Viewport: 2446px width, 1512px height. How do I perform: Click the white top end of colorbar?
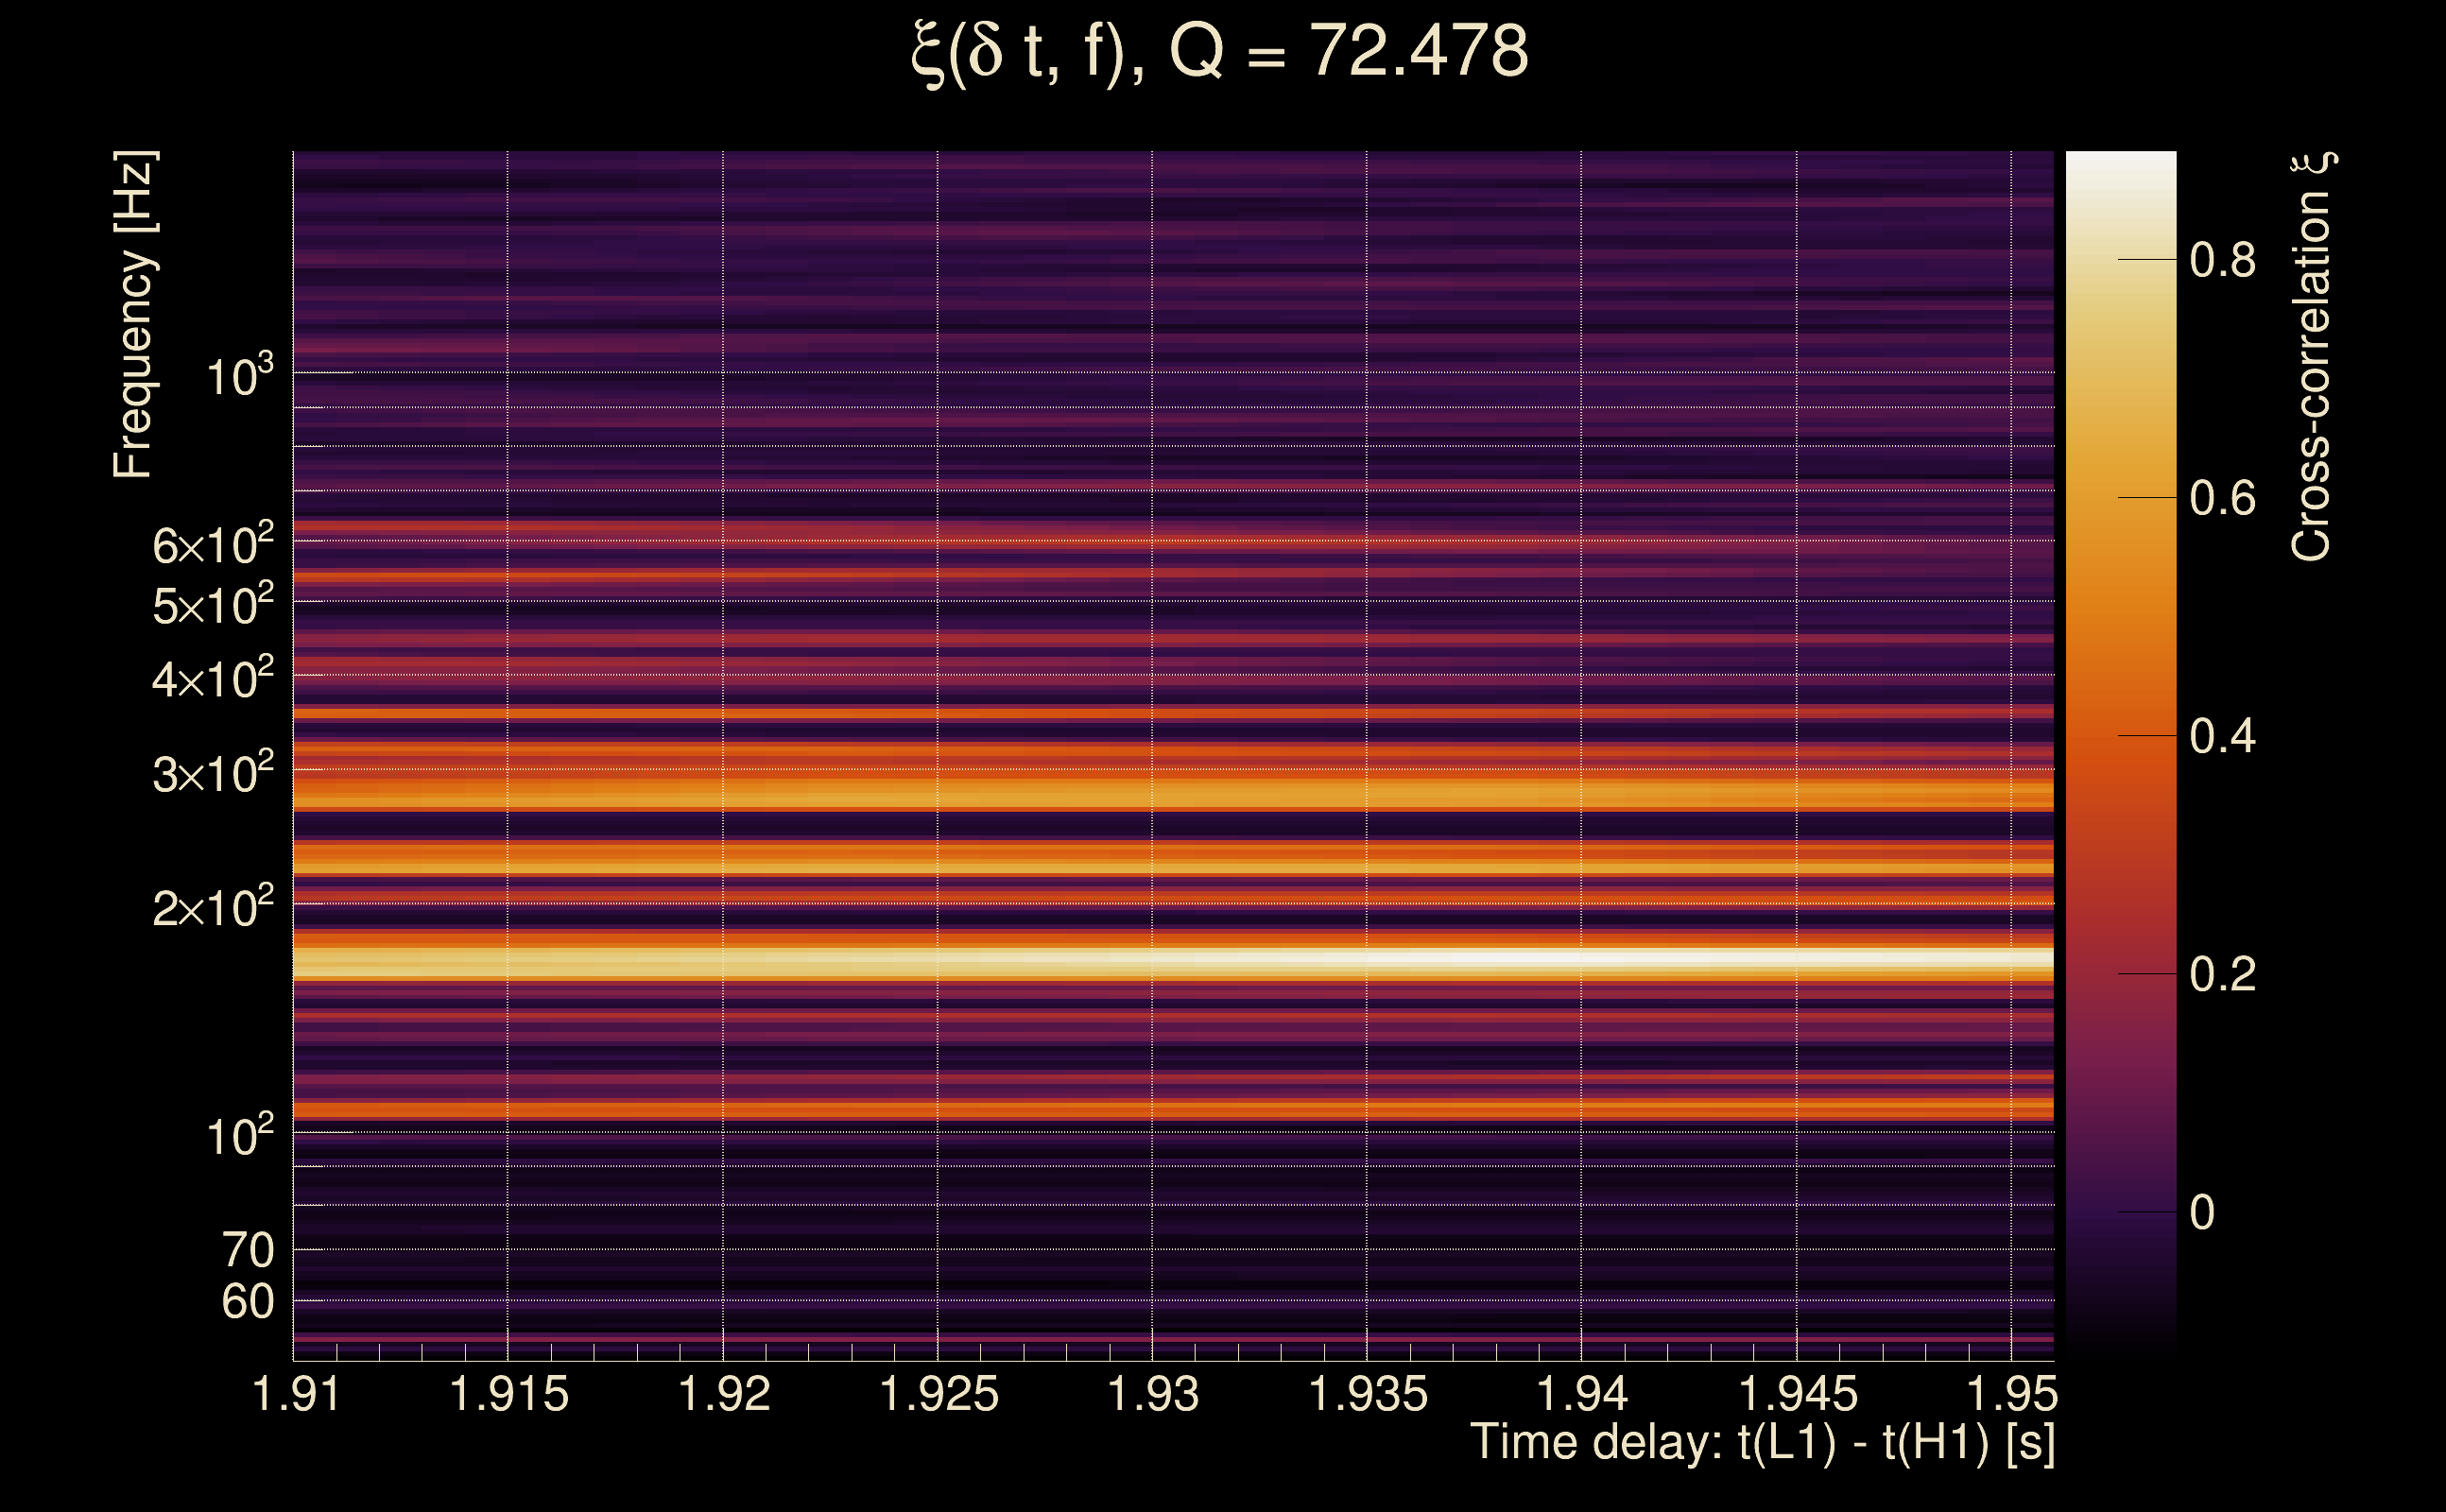tap(2120, 165)
